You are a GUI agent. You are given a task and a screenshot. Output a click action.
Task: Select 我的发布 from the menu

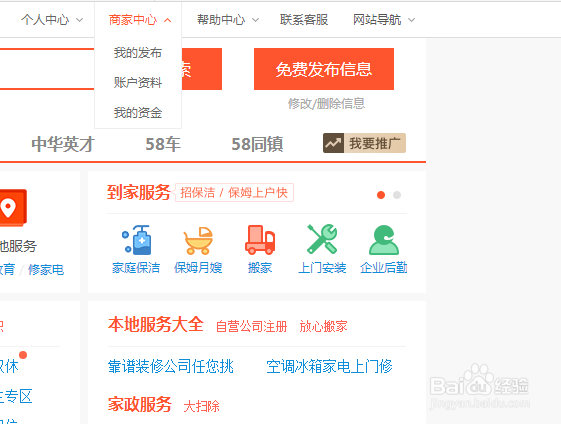(x=138, y=53)
